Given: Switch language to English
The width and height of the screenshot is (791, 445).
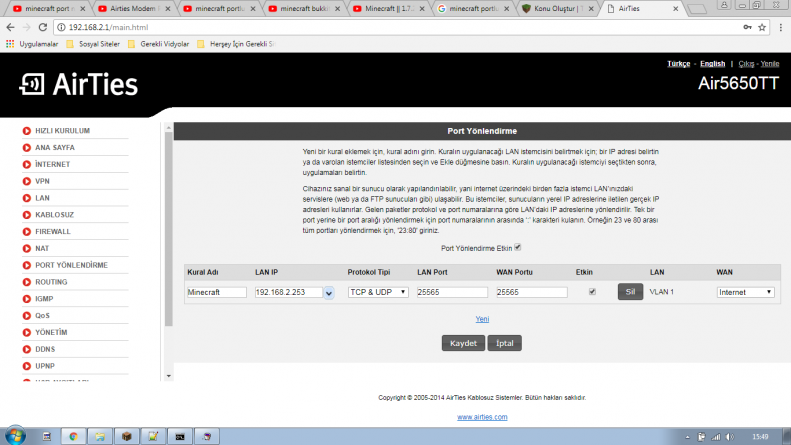Looking at the screenshot, I should (712, 64).
